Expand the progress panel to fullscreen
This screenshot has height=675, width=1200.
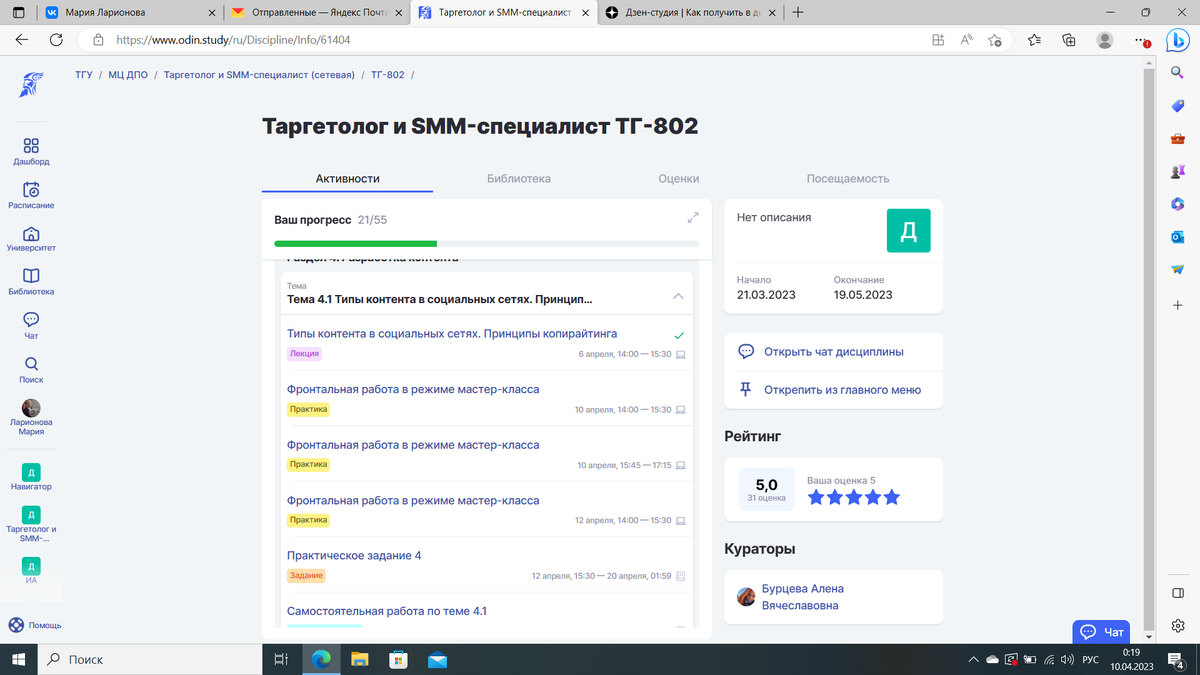(693, 218)
